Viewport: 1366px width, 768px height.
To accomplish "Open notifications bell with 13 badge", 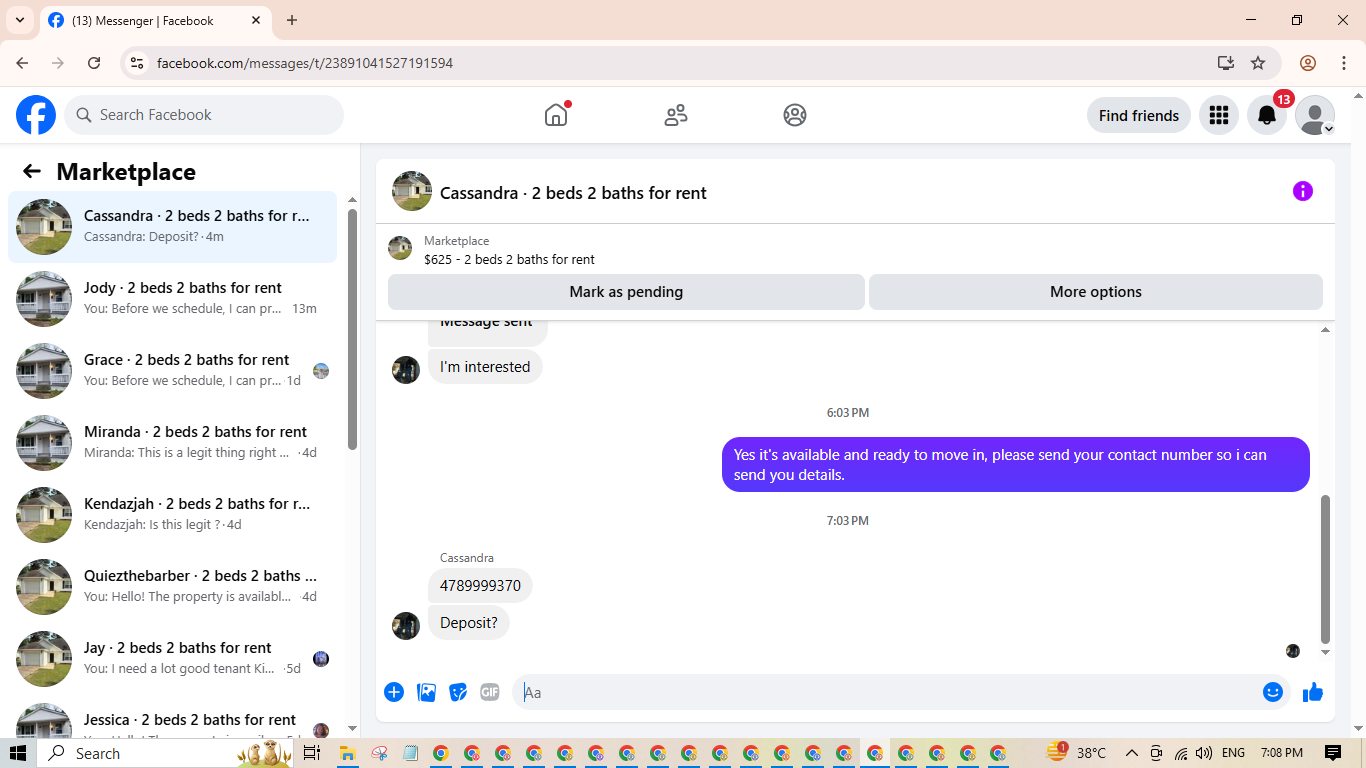I will click(1267, 115).
